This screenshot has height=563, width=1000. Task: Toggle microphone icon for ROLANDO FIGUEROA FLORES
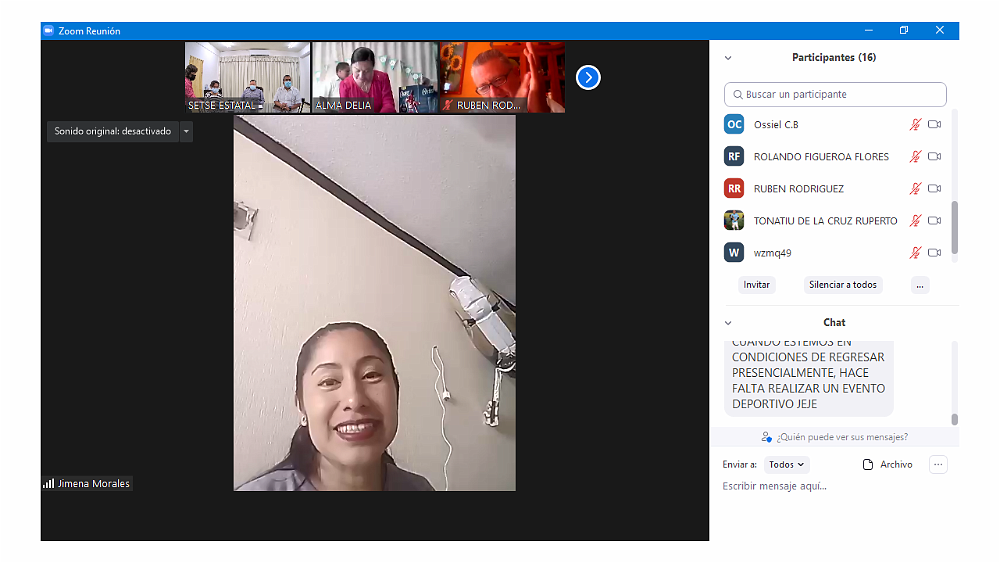point(914,157)
